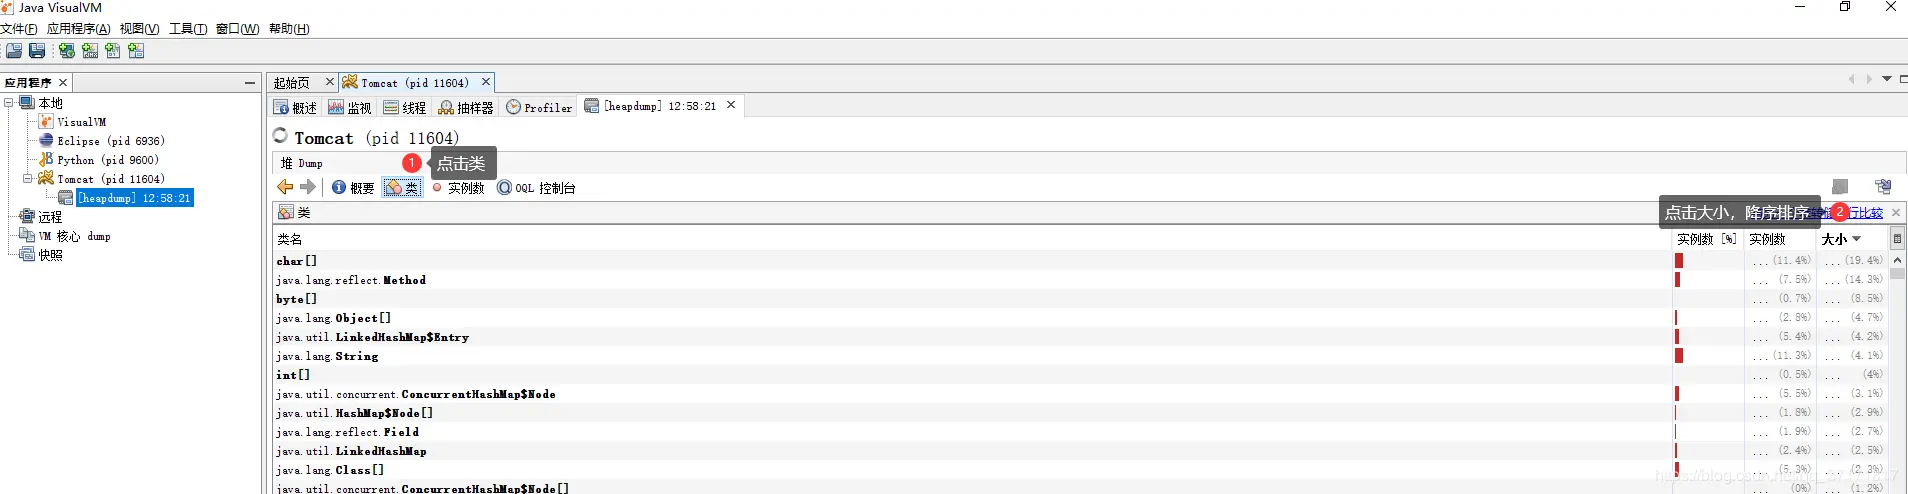Toggle the 类 classes view button

coord(402,188)
